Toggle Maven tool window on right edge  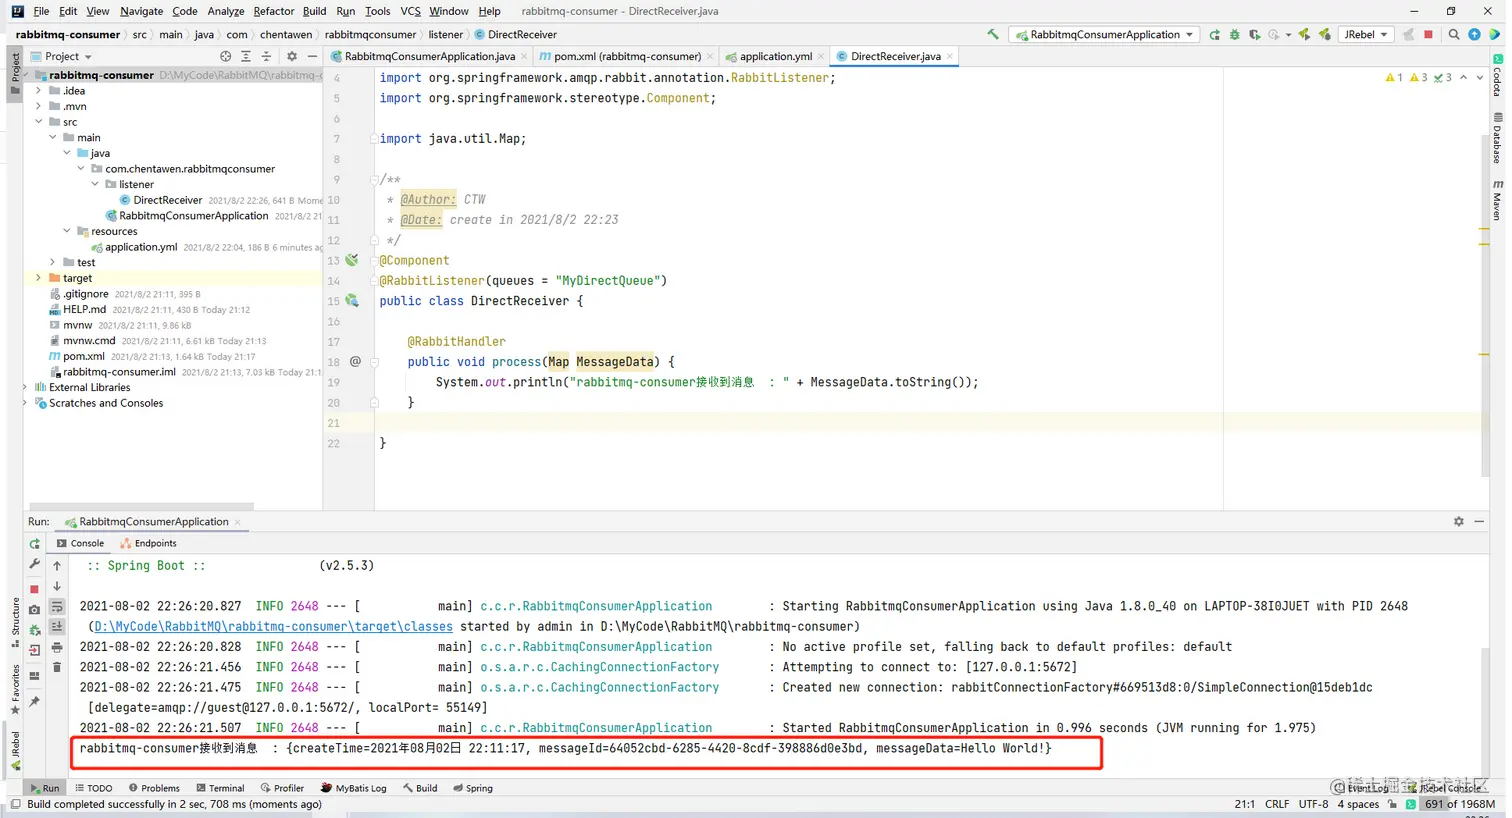point(1497,200)
